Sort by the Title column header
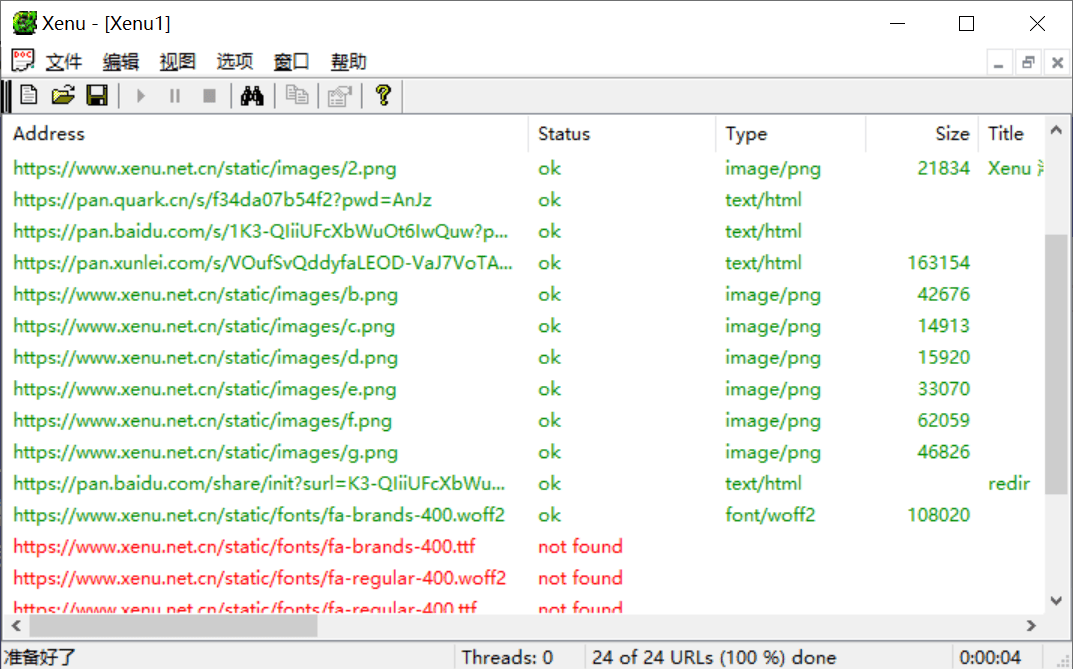The image size is (1073, 669). tap(1012, 133)
